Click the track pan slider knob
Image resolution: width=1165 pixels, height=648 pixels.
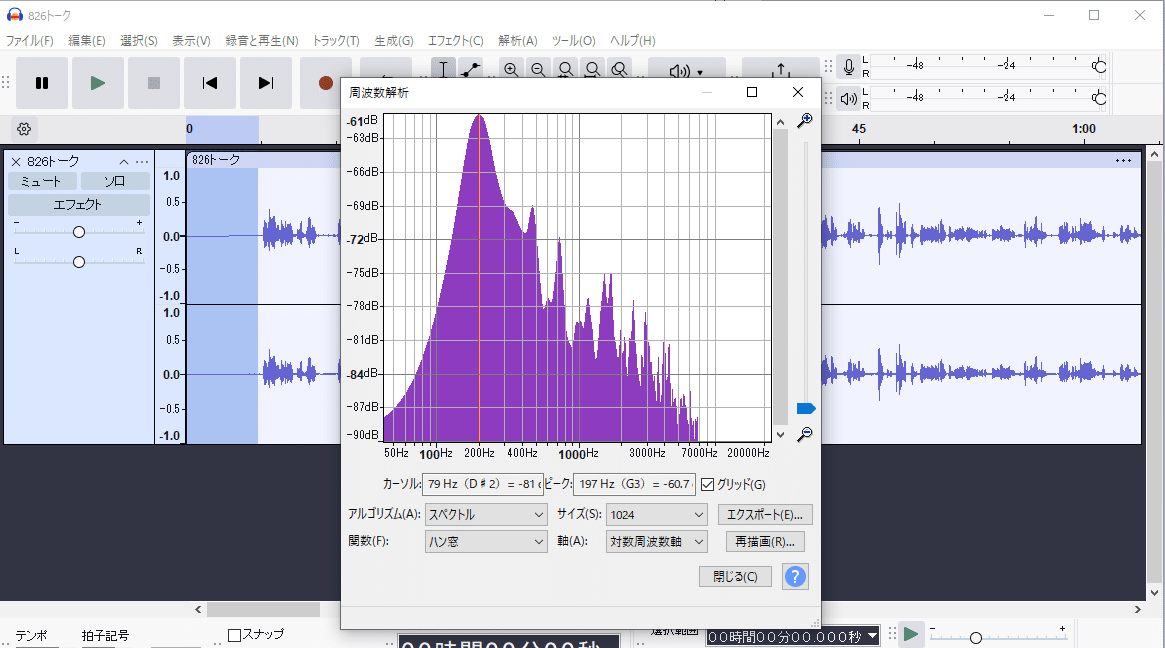(x=79, y=262)
